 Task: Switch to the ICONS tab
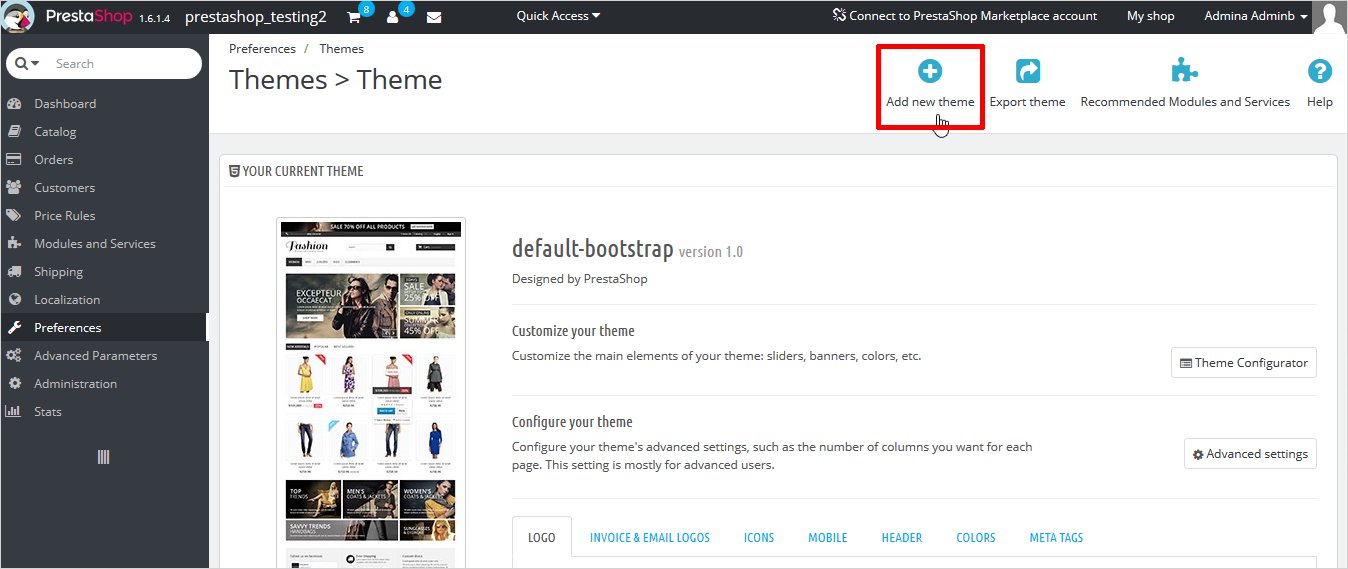click(759, 537)
